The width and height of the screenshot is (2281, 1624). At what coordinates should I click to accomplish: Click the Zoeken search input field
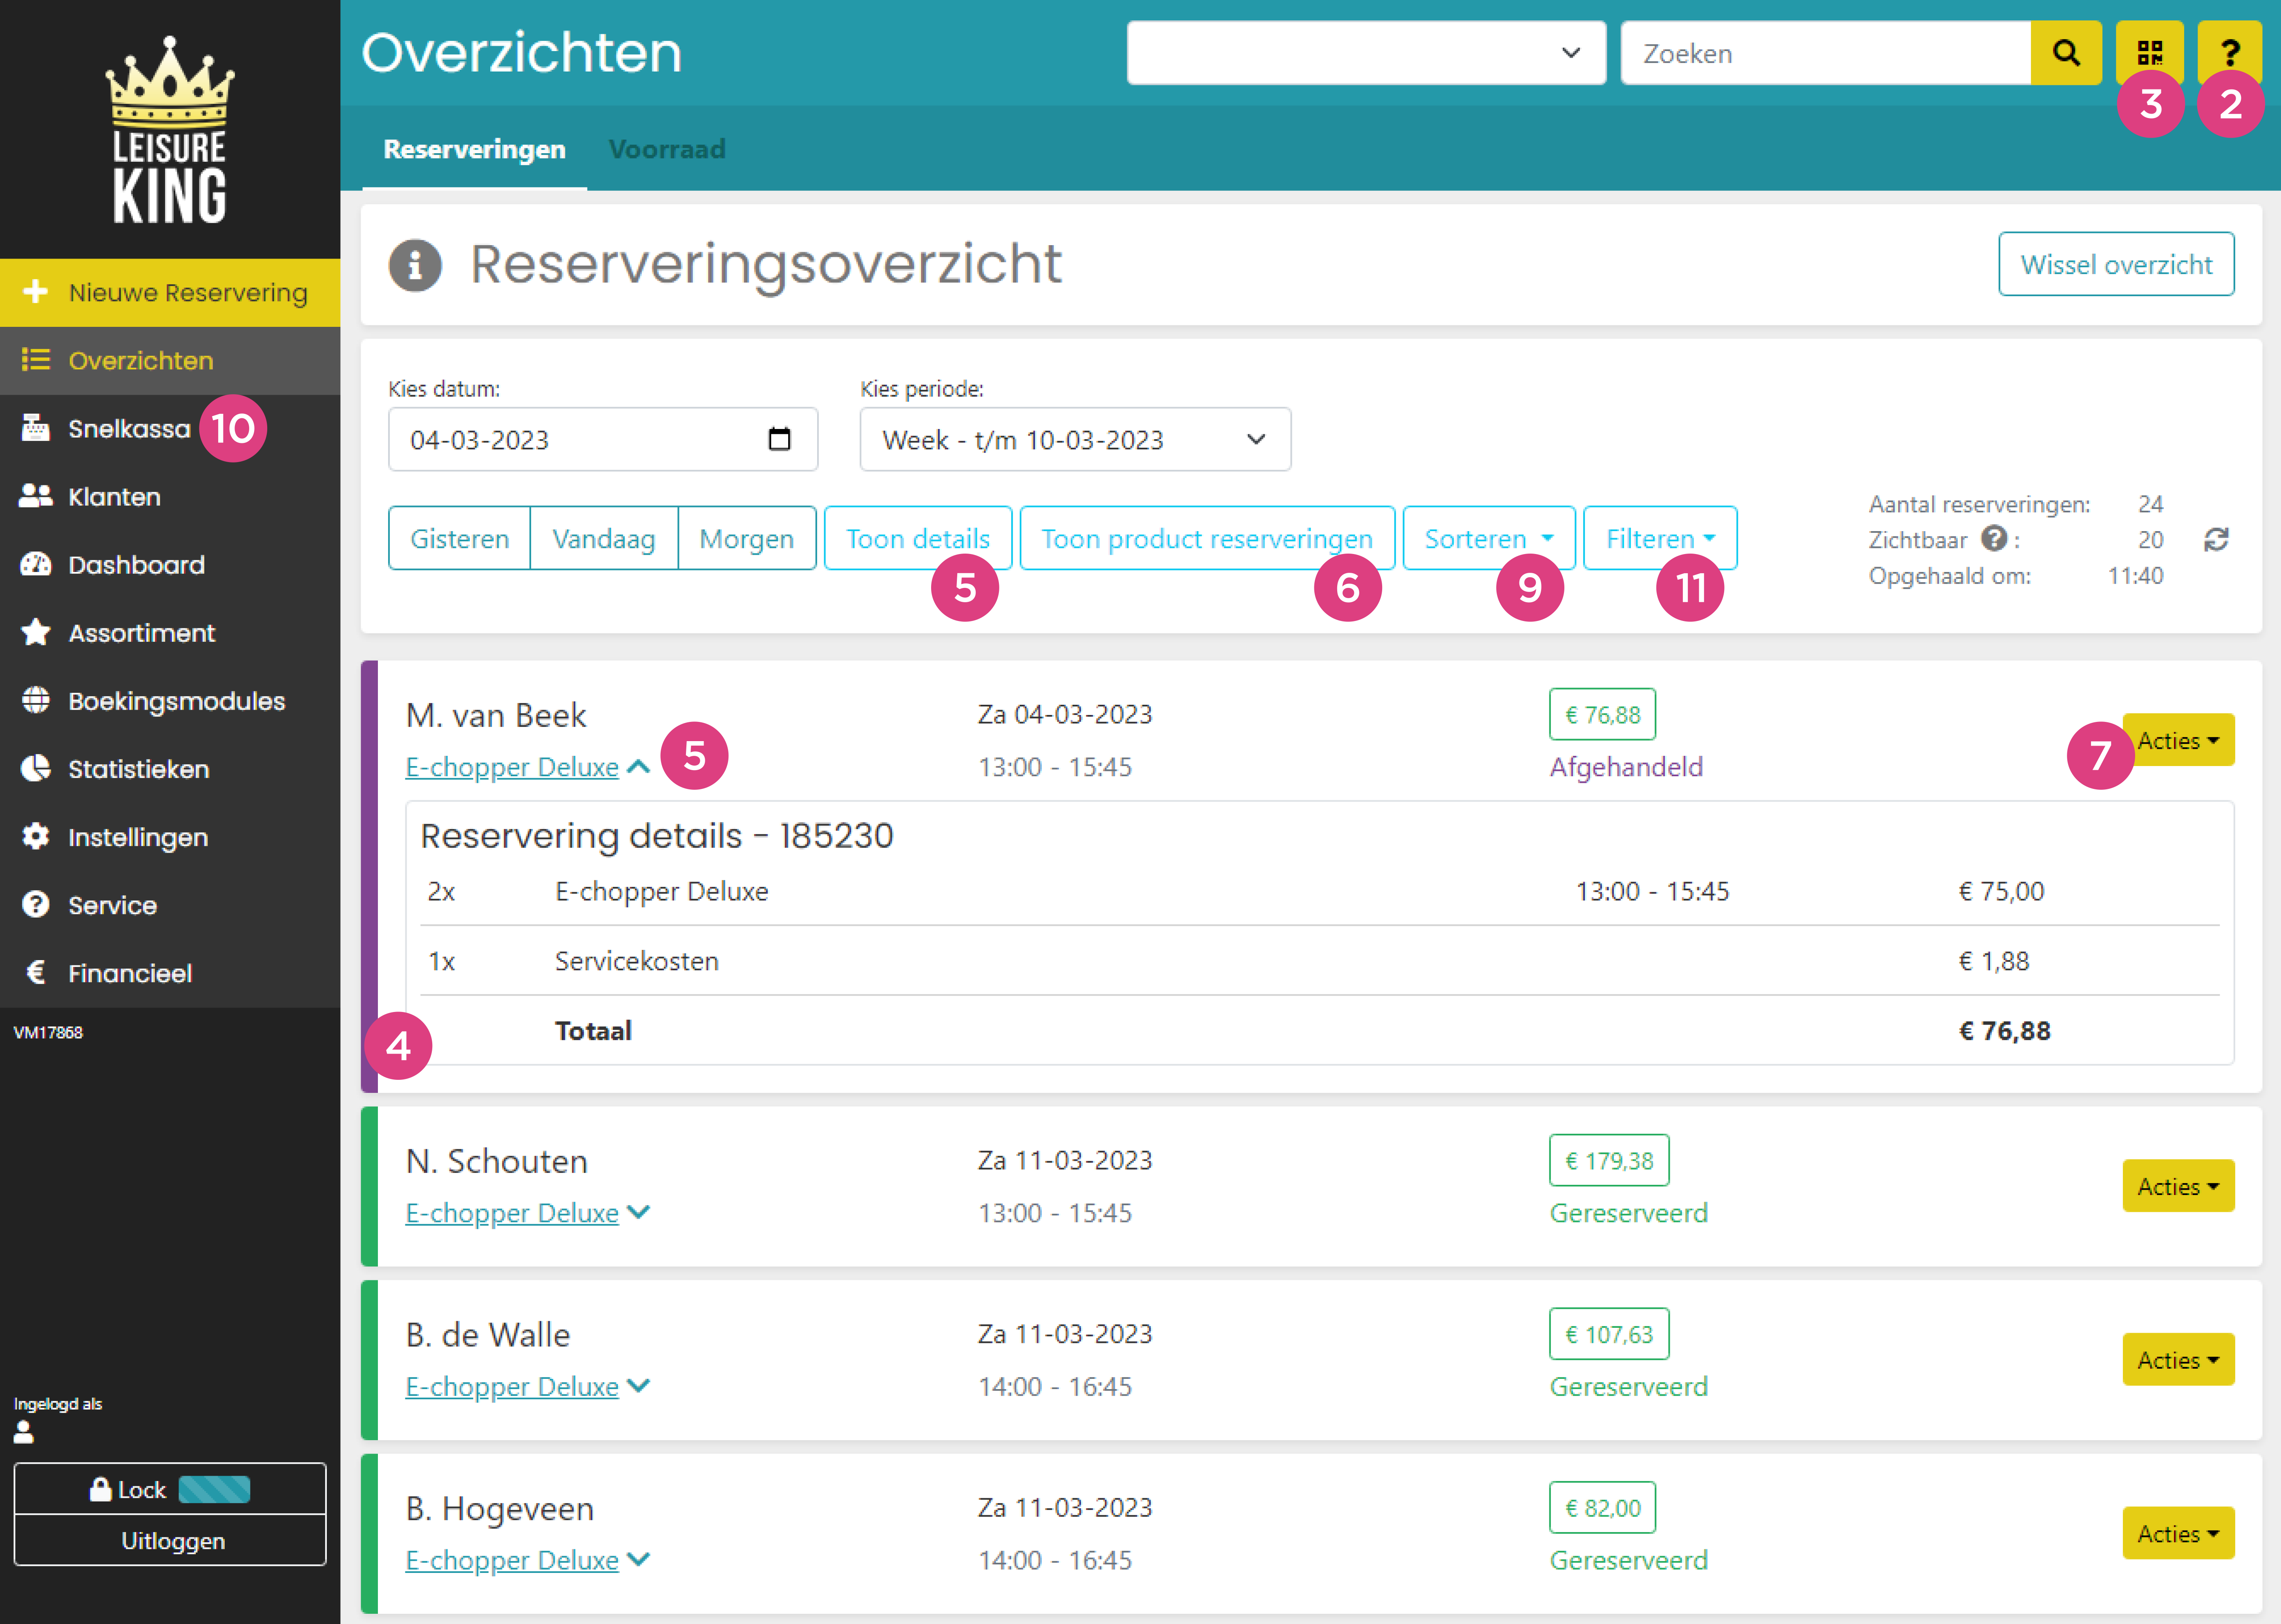click(1826, 53)
